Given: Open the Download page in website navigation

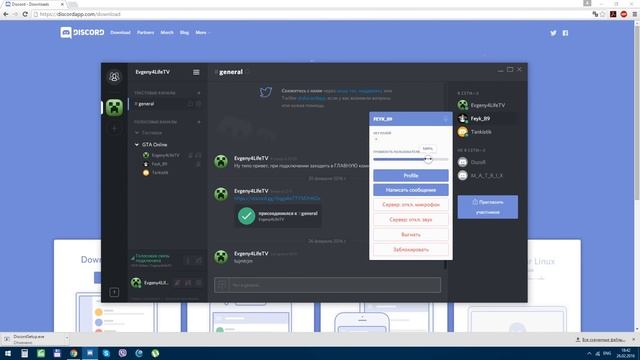Looking at the screenshot, I should click(x=120, y=33).
